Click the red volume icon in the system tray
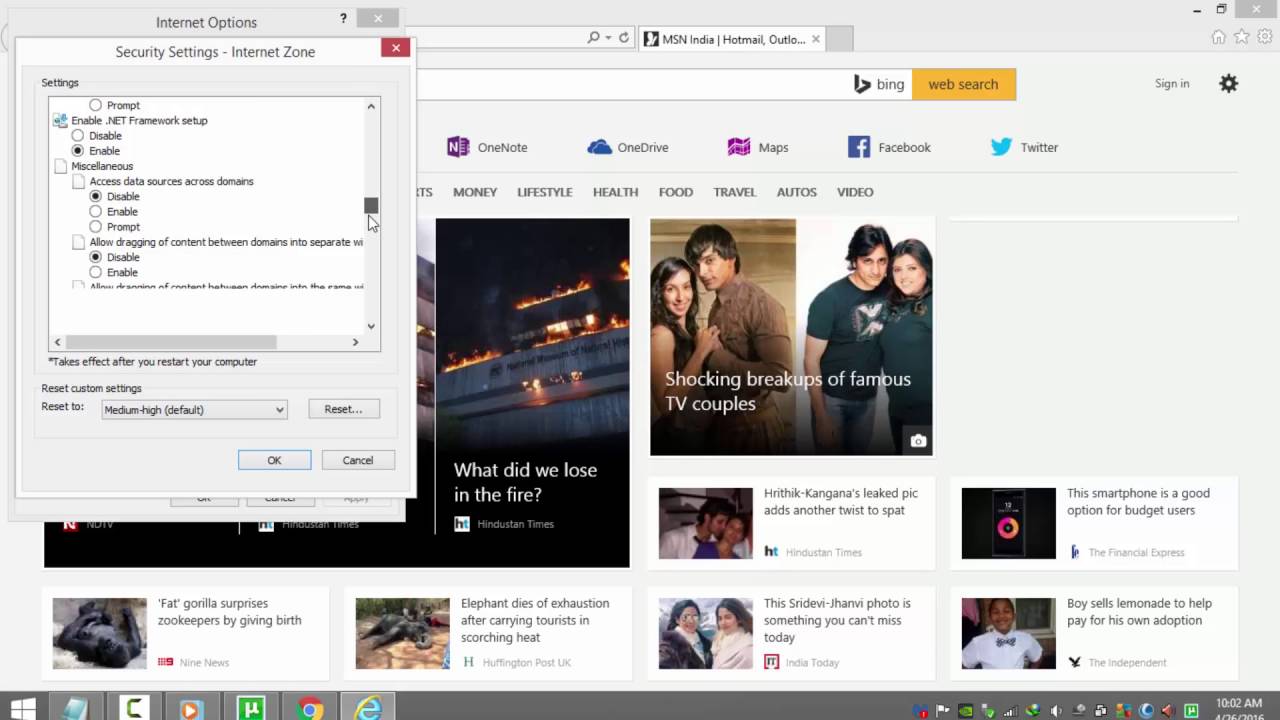 1166,711
